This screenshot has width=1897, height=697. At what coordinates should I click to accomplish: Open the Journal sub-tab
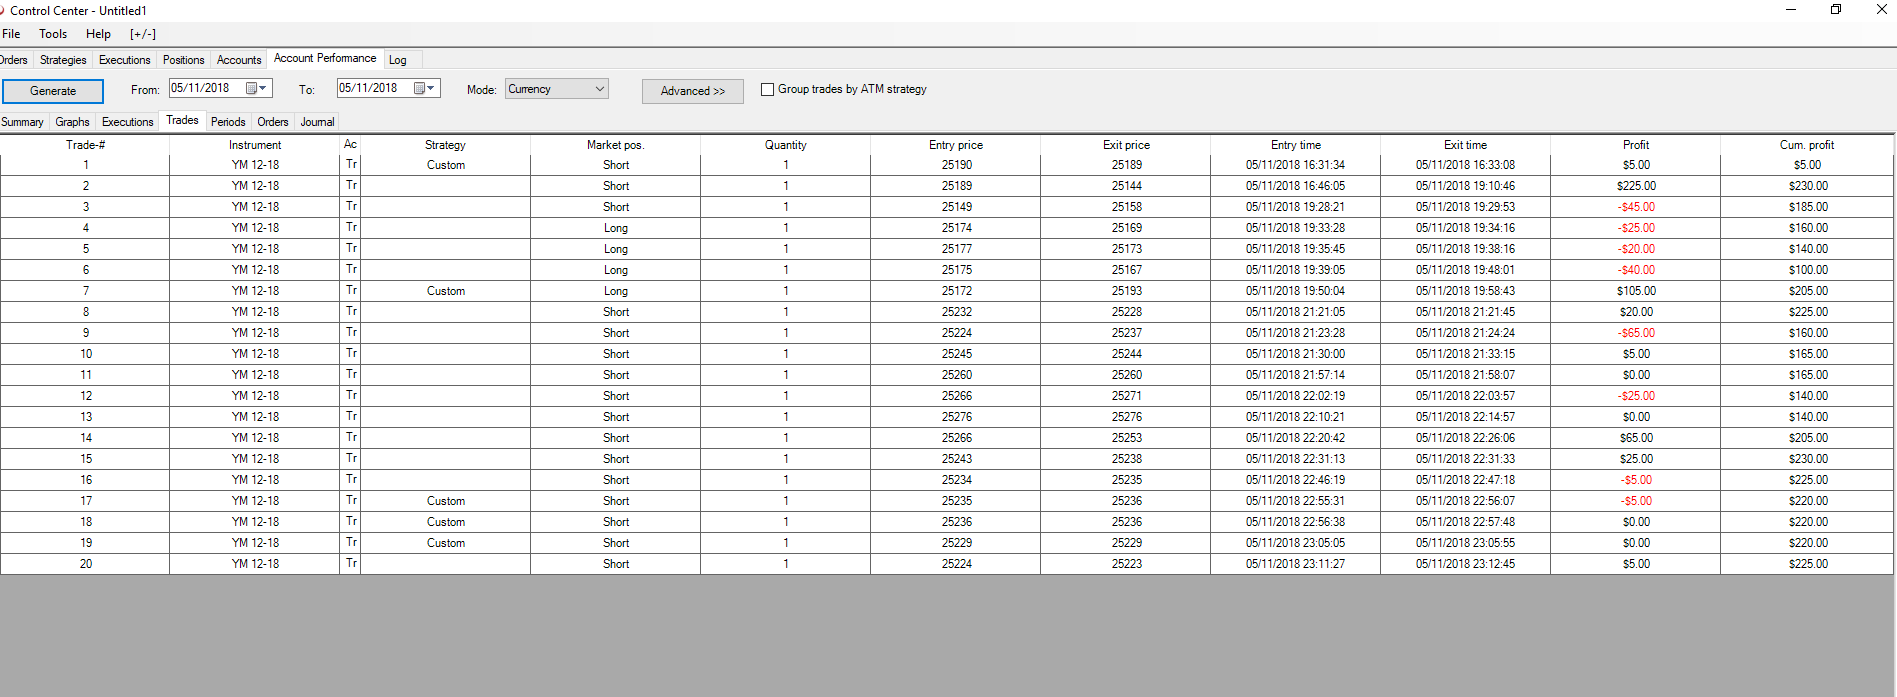pos(317,122)
